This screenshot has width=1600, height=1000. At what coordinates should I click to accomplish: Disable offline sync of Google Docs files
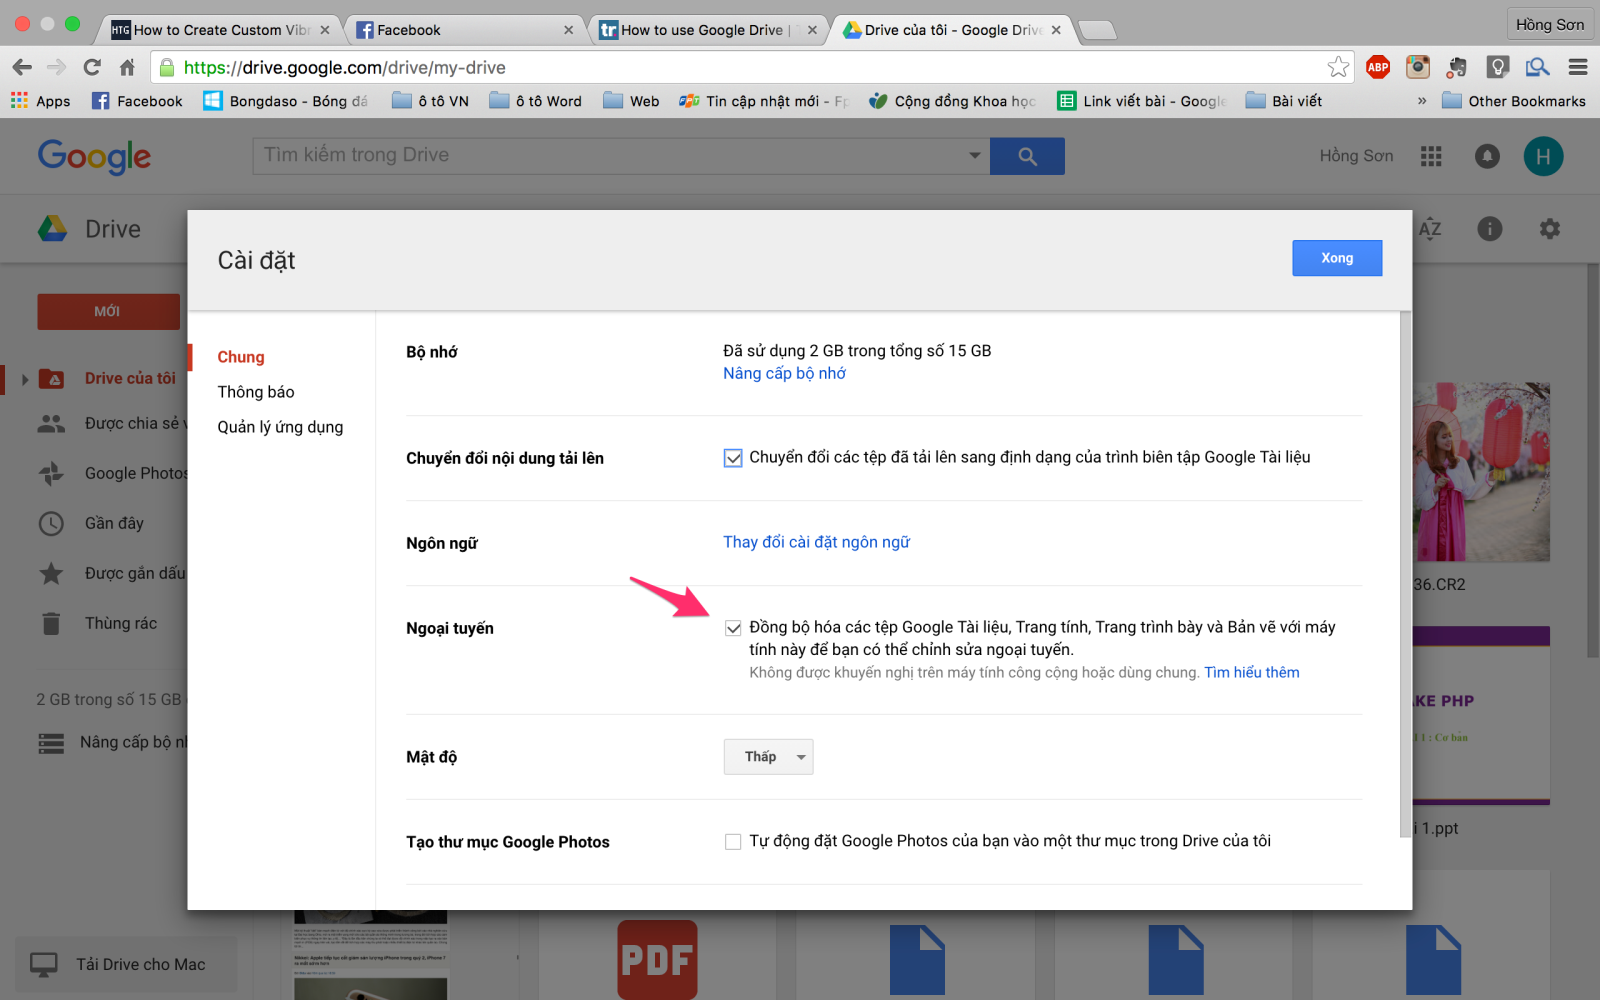coord(733,628)
